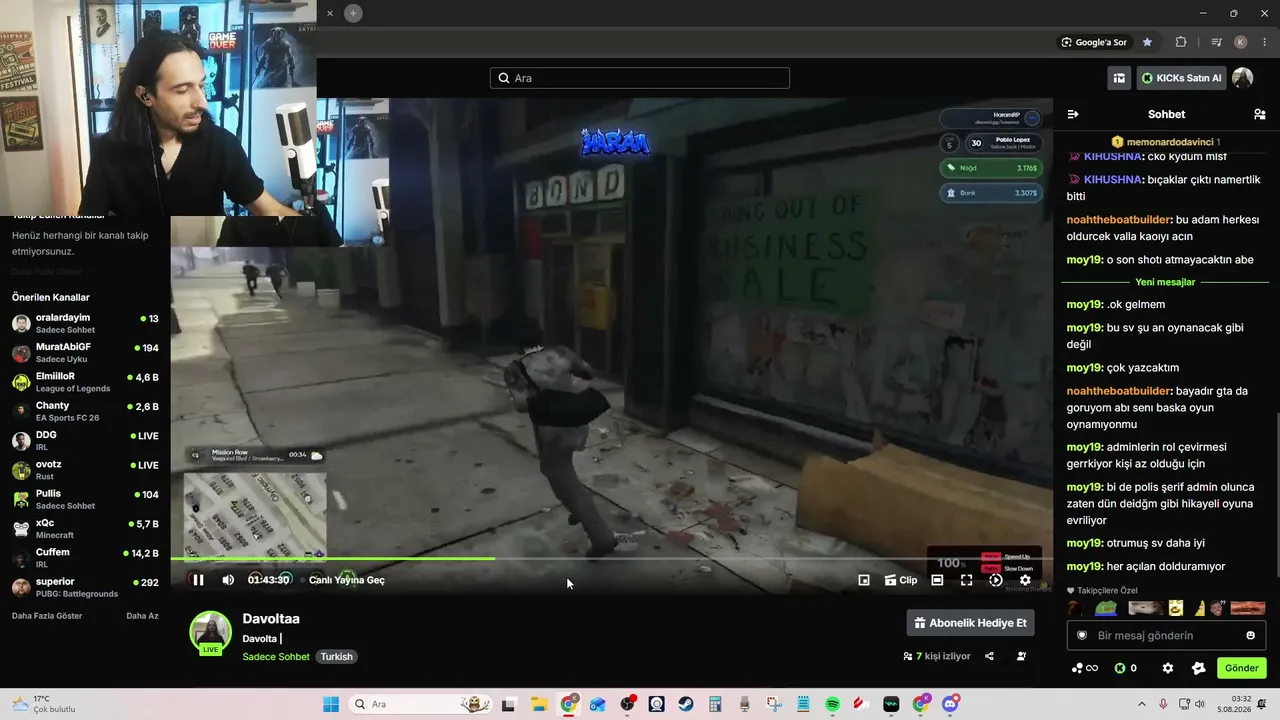Click the Sohbet chat header title
Screen dimensions: 1280x720
[1166, 114]
